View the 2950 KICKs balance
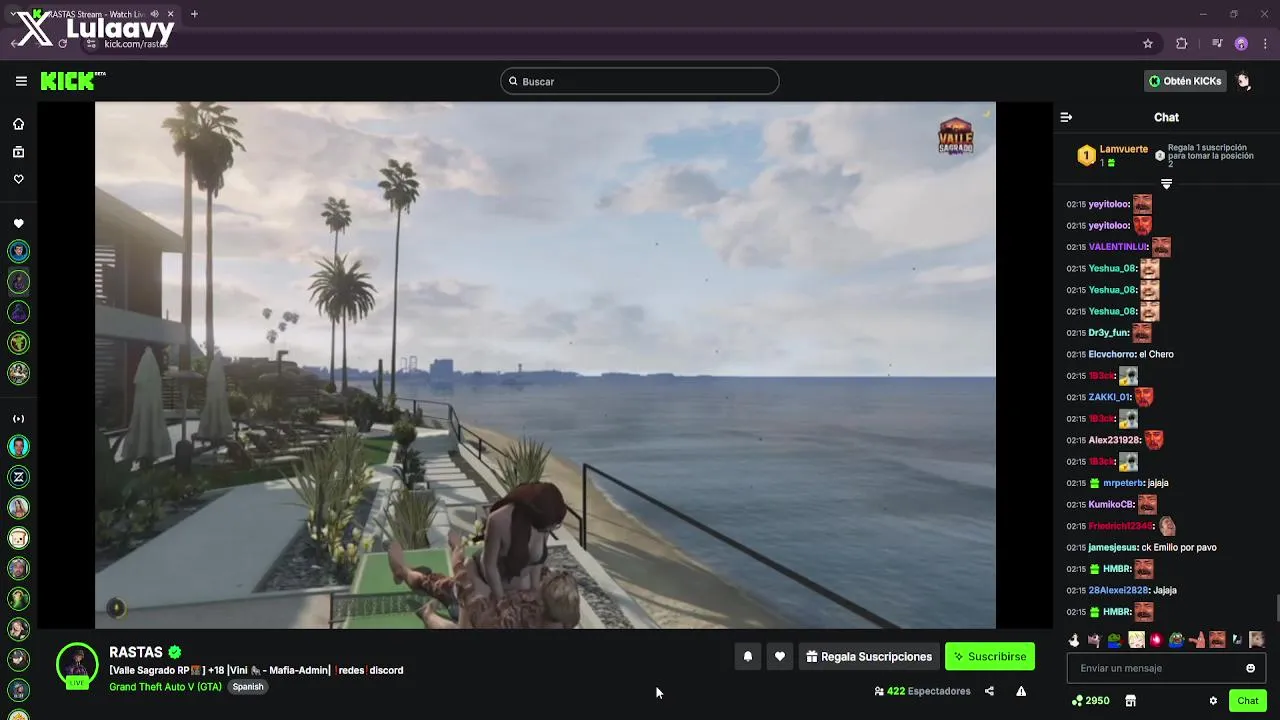The image size is (1280, 720). coord(1090,701)
